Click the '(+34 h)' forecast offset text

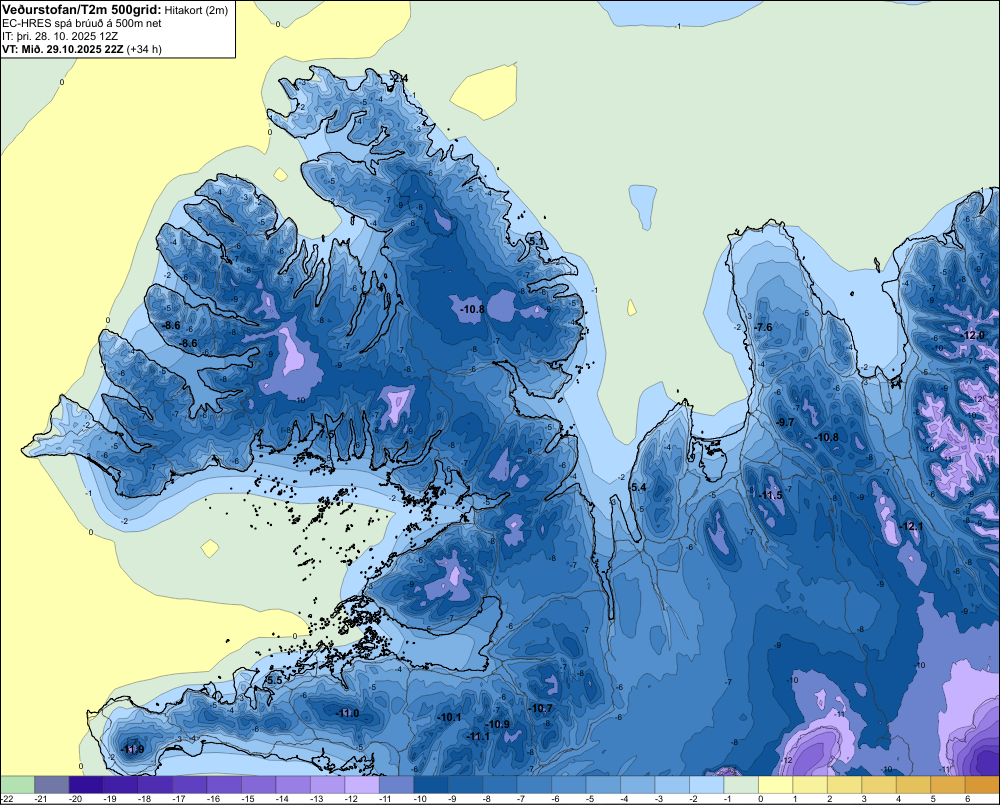(x=144, y=49)
